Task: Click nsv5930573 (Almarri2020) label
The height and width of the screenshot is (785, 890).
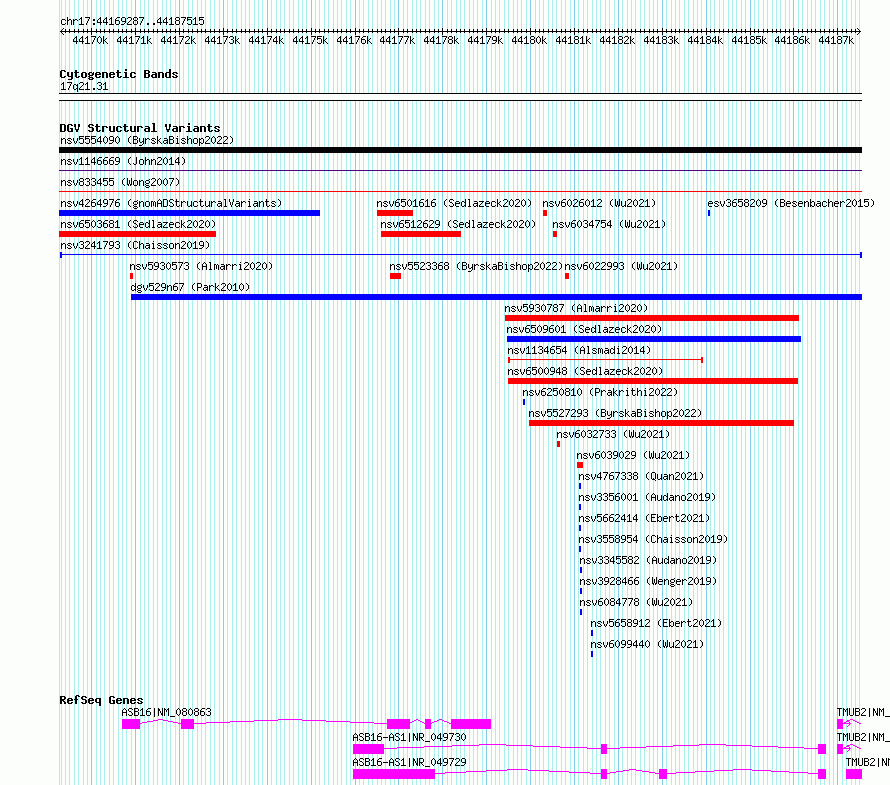Action: (x=201, y=266)
